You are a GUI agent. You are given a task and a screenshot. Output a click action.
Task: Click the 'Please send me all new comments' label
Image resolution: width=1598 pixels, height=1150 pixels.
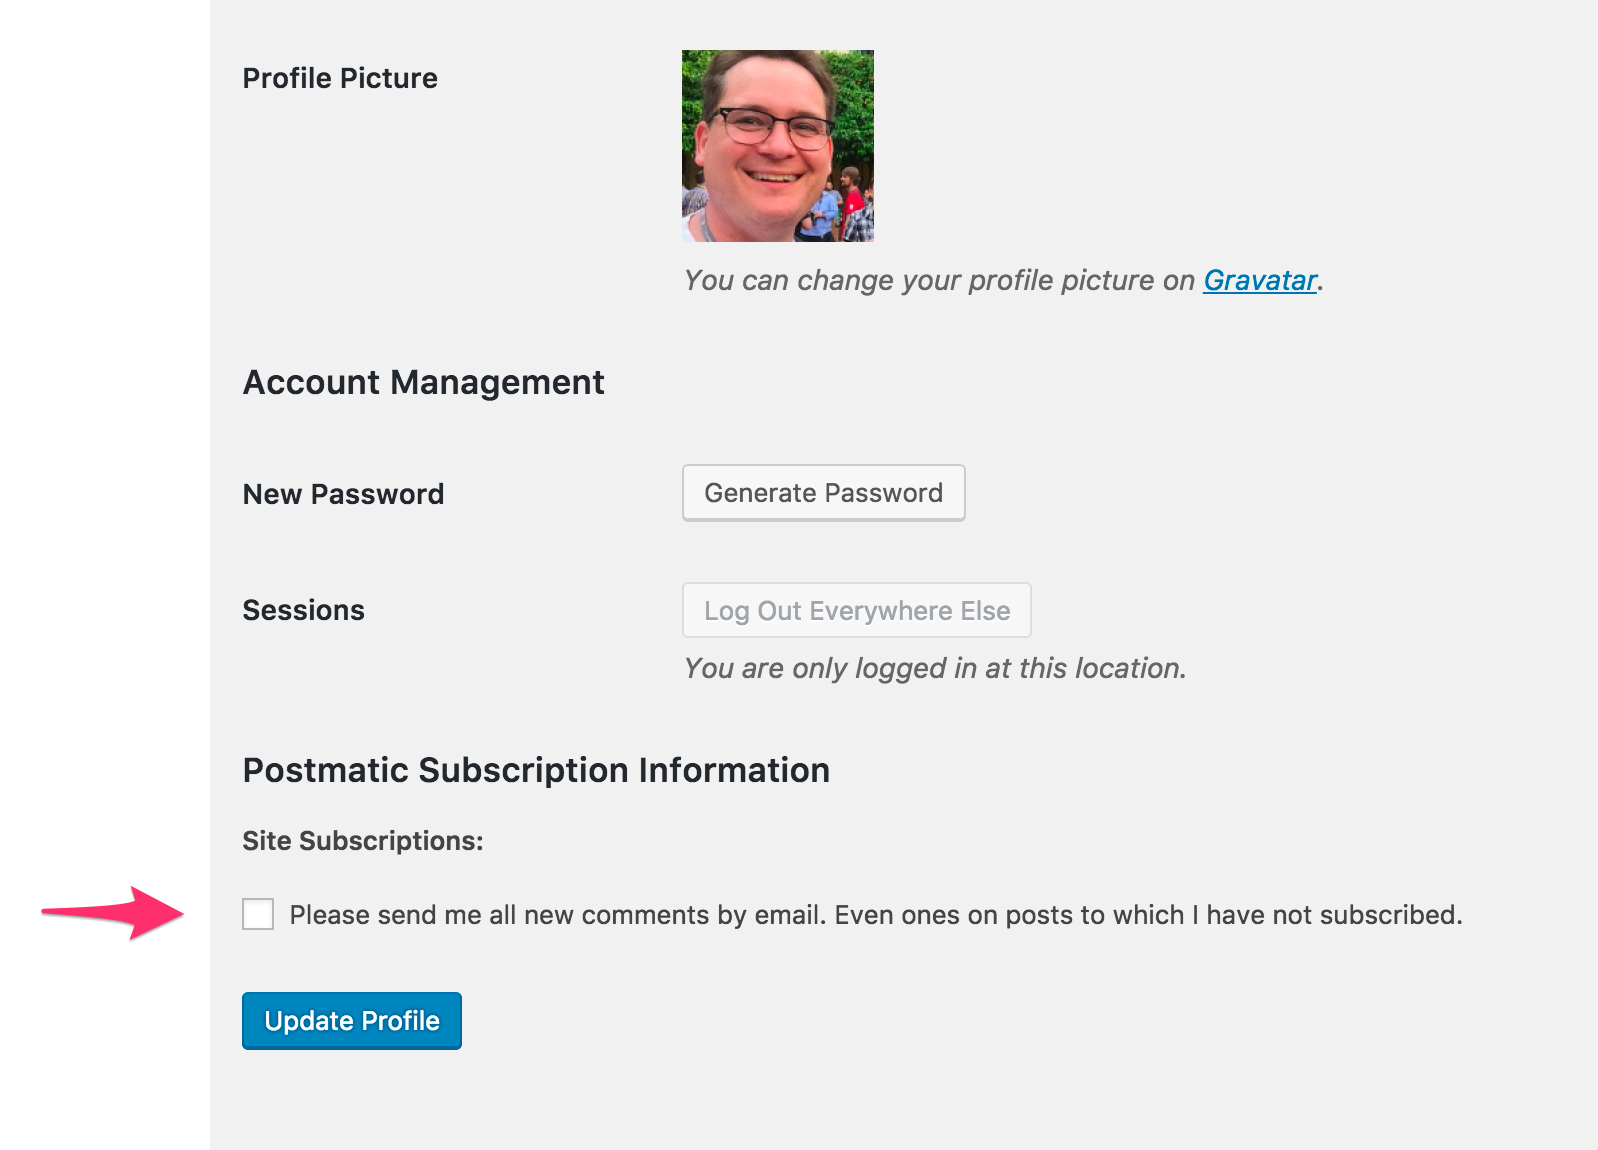pos(876,915)
